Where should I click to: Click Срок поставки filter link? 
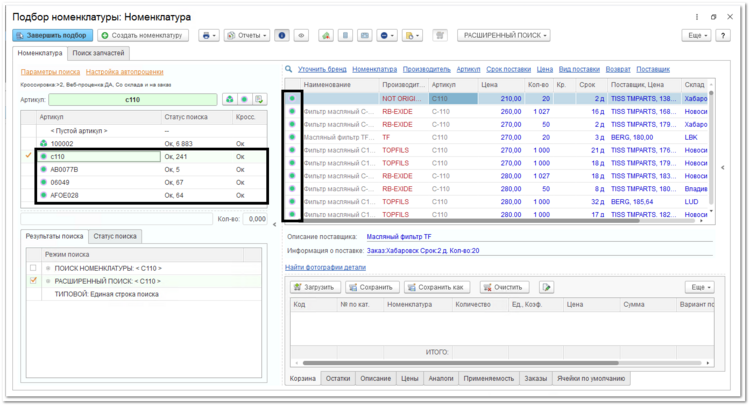(508, 69)
